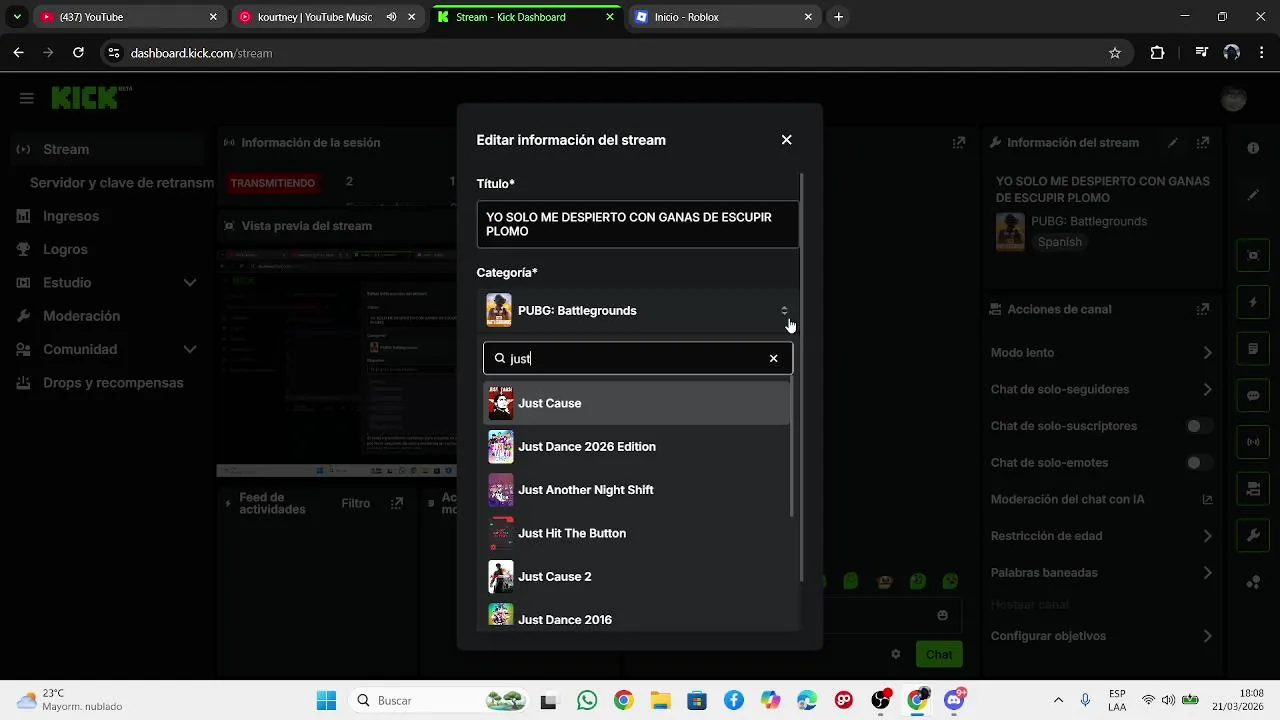Edit stream info via pencil in panel header
Viewport: 1280px width, 720px height.
pos(1173,143)
